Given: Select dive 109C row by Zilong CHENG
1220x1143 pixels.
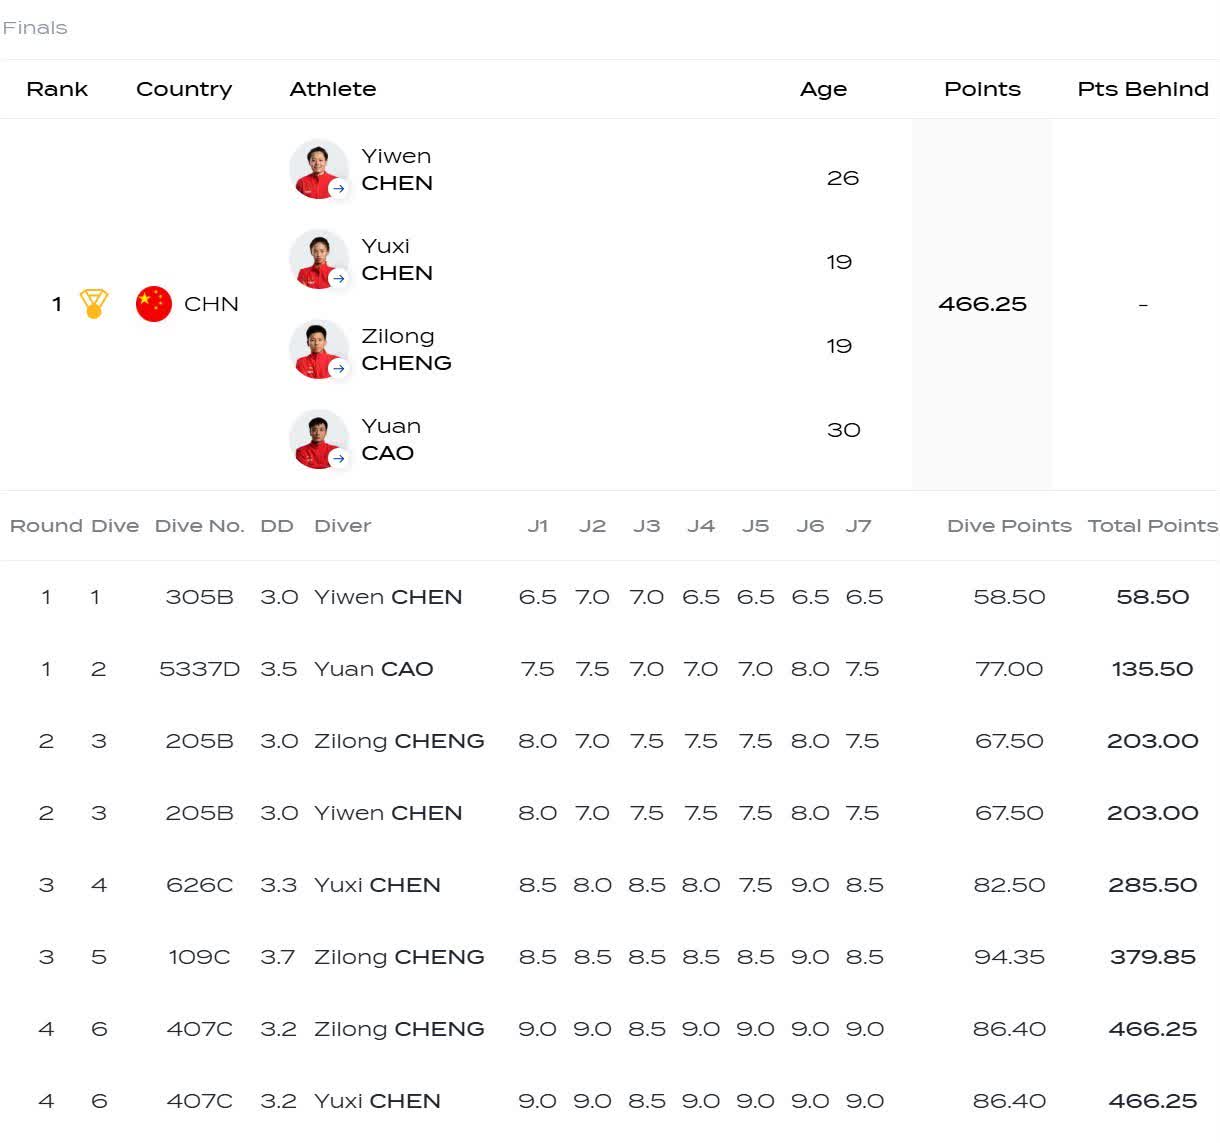Looking at the screenshot, I should [x=610, y=957].
